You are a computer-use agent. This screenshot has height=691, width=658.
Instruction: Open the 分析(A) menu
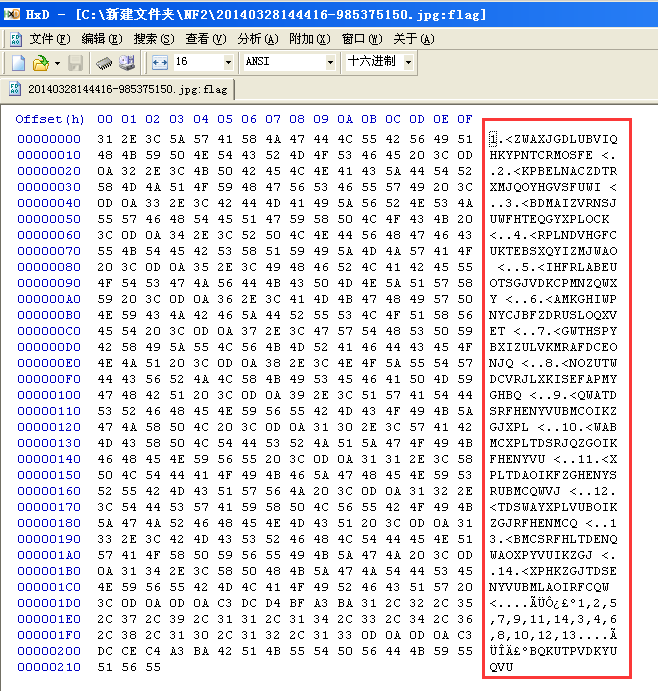tap(257, 39)
